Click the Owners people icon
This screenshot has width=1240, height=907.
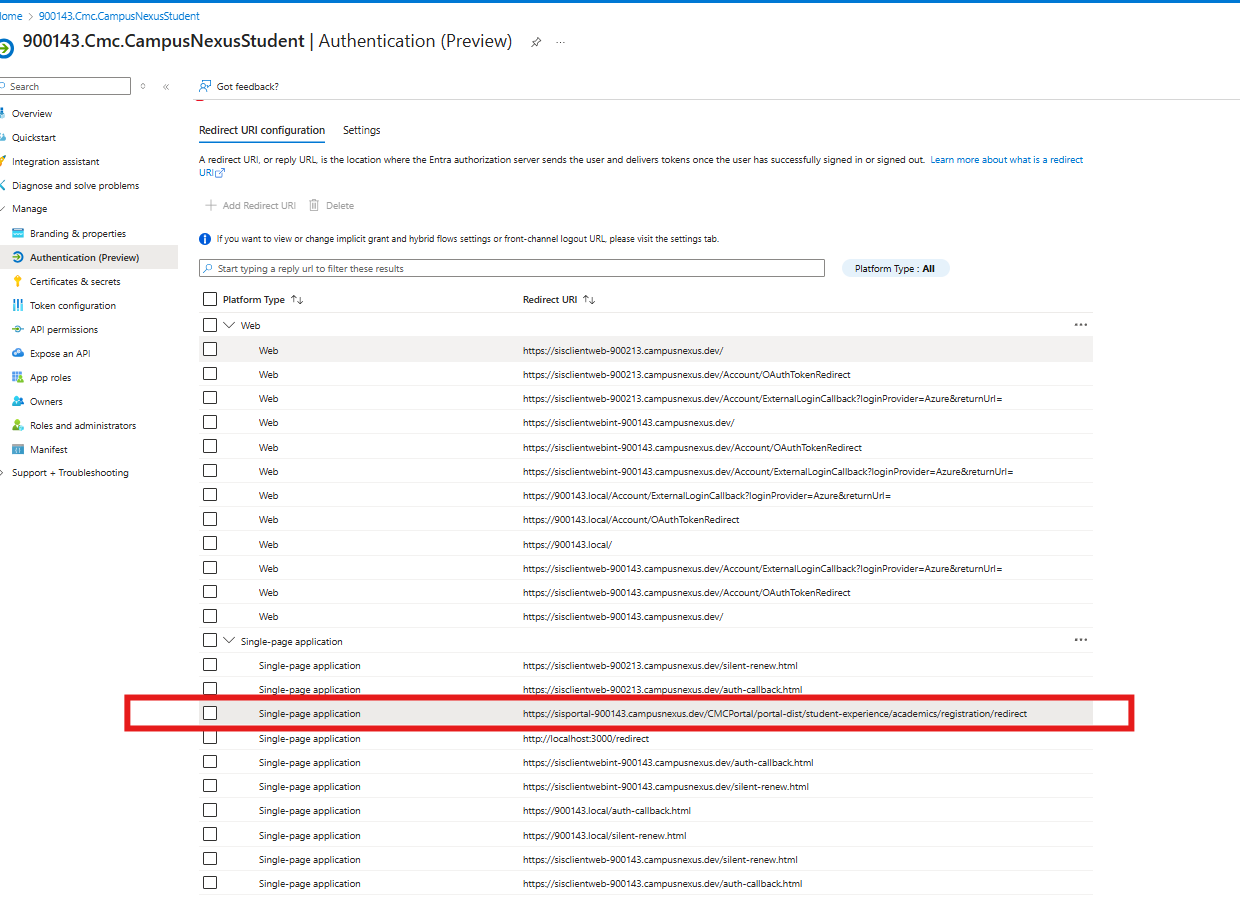tap(18, 401)
